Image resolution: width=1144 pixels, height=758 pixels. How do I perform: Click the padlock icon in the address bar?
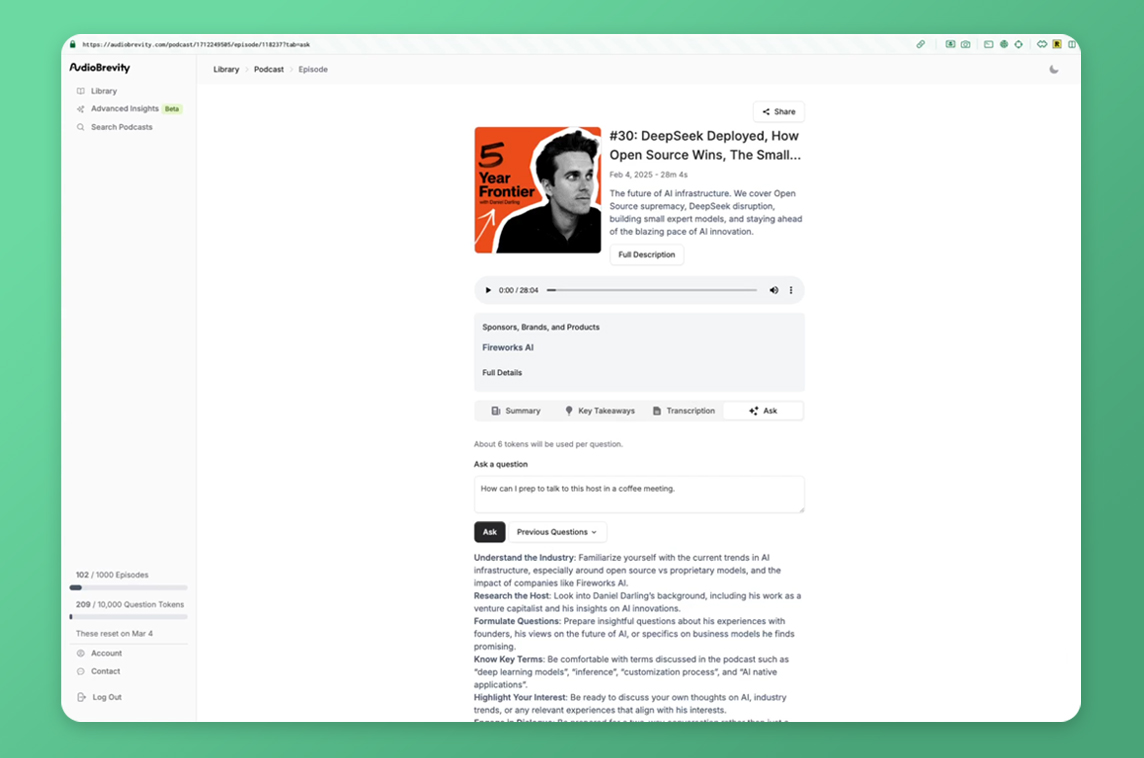click(72, 45)
